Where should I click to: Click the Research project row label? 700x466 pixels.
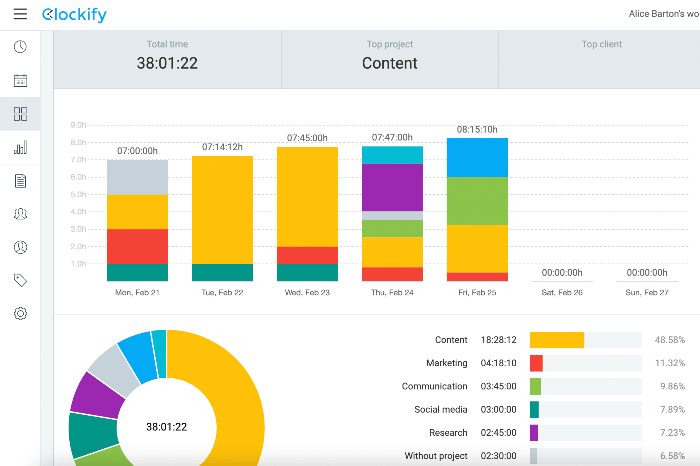[x=448, y=433]
